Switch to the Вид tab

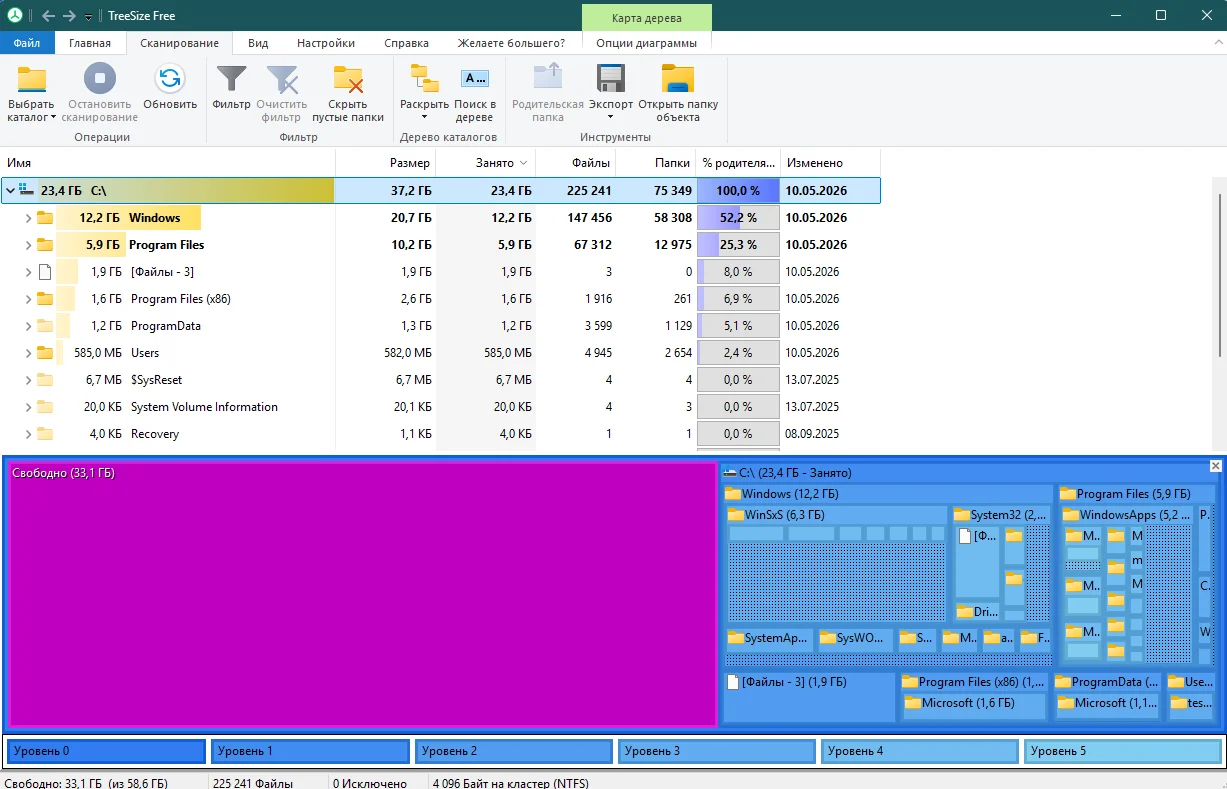[x=258, y=43]
